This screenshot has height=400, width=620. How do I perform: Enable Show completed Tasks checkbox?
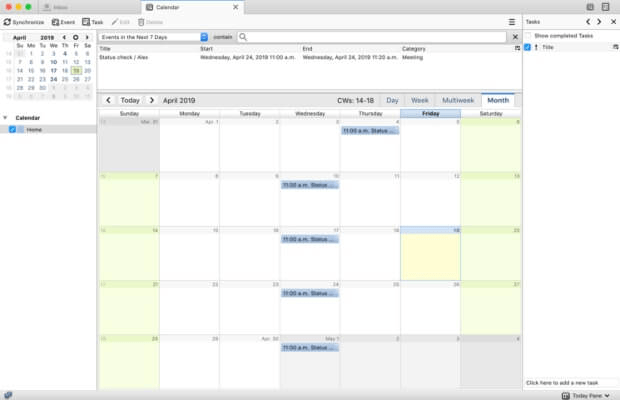point(528,36)
